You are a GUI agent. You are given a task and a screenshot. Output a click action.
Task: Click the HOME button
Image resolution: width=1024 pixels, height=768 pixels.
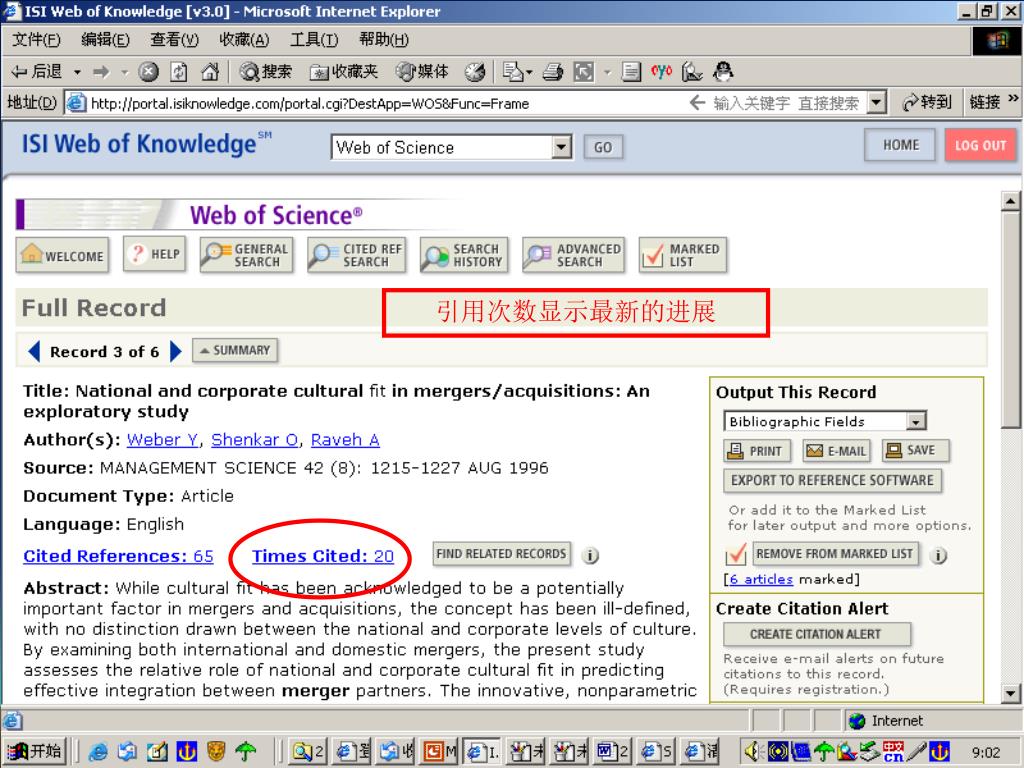(x=900, y=145)
